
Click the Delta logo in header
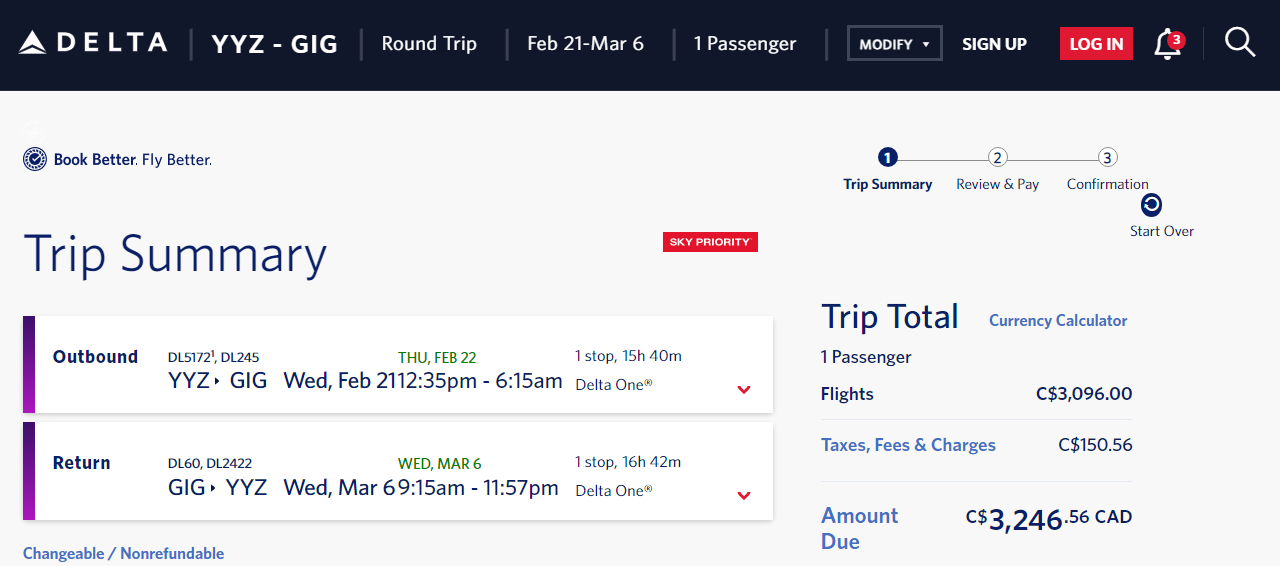tap(93, 43)
